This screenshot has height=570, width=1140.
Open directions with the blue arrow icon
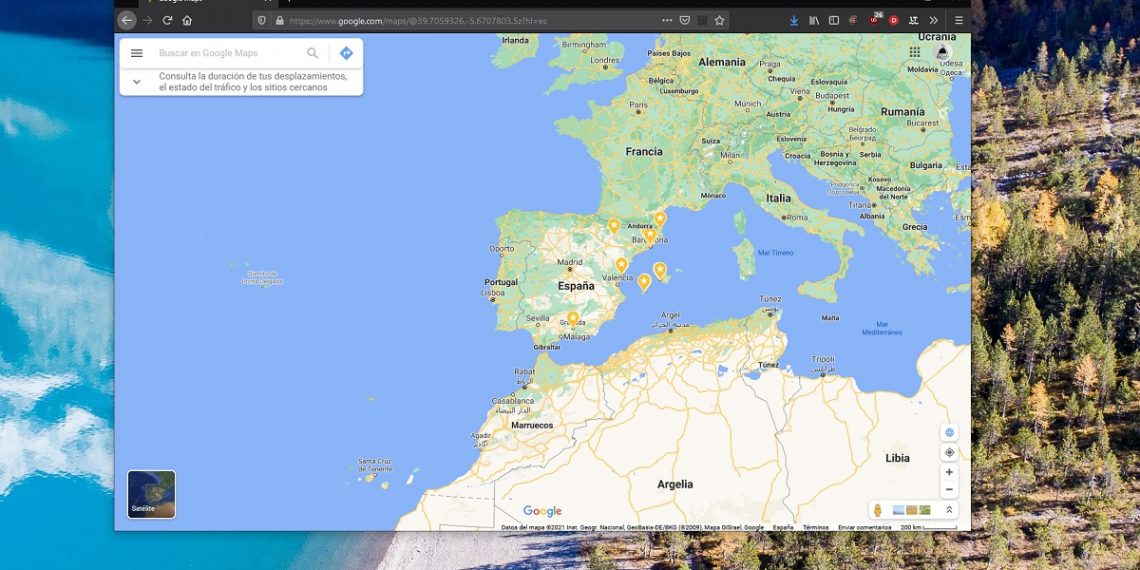click(x=346, y=53)
